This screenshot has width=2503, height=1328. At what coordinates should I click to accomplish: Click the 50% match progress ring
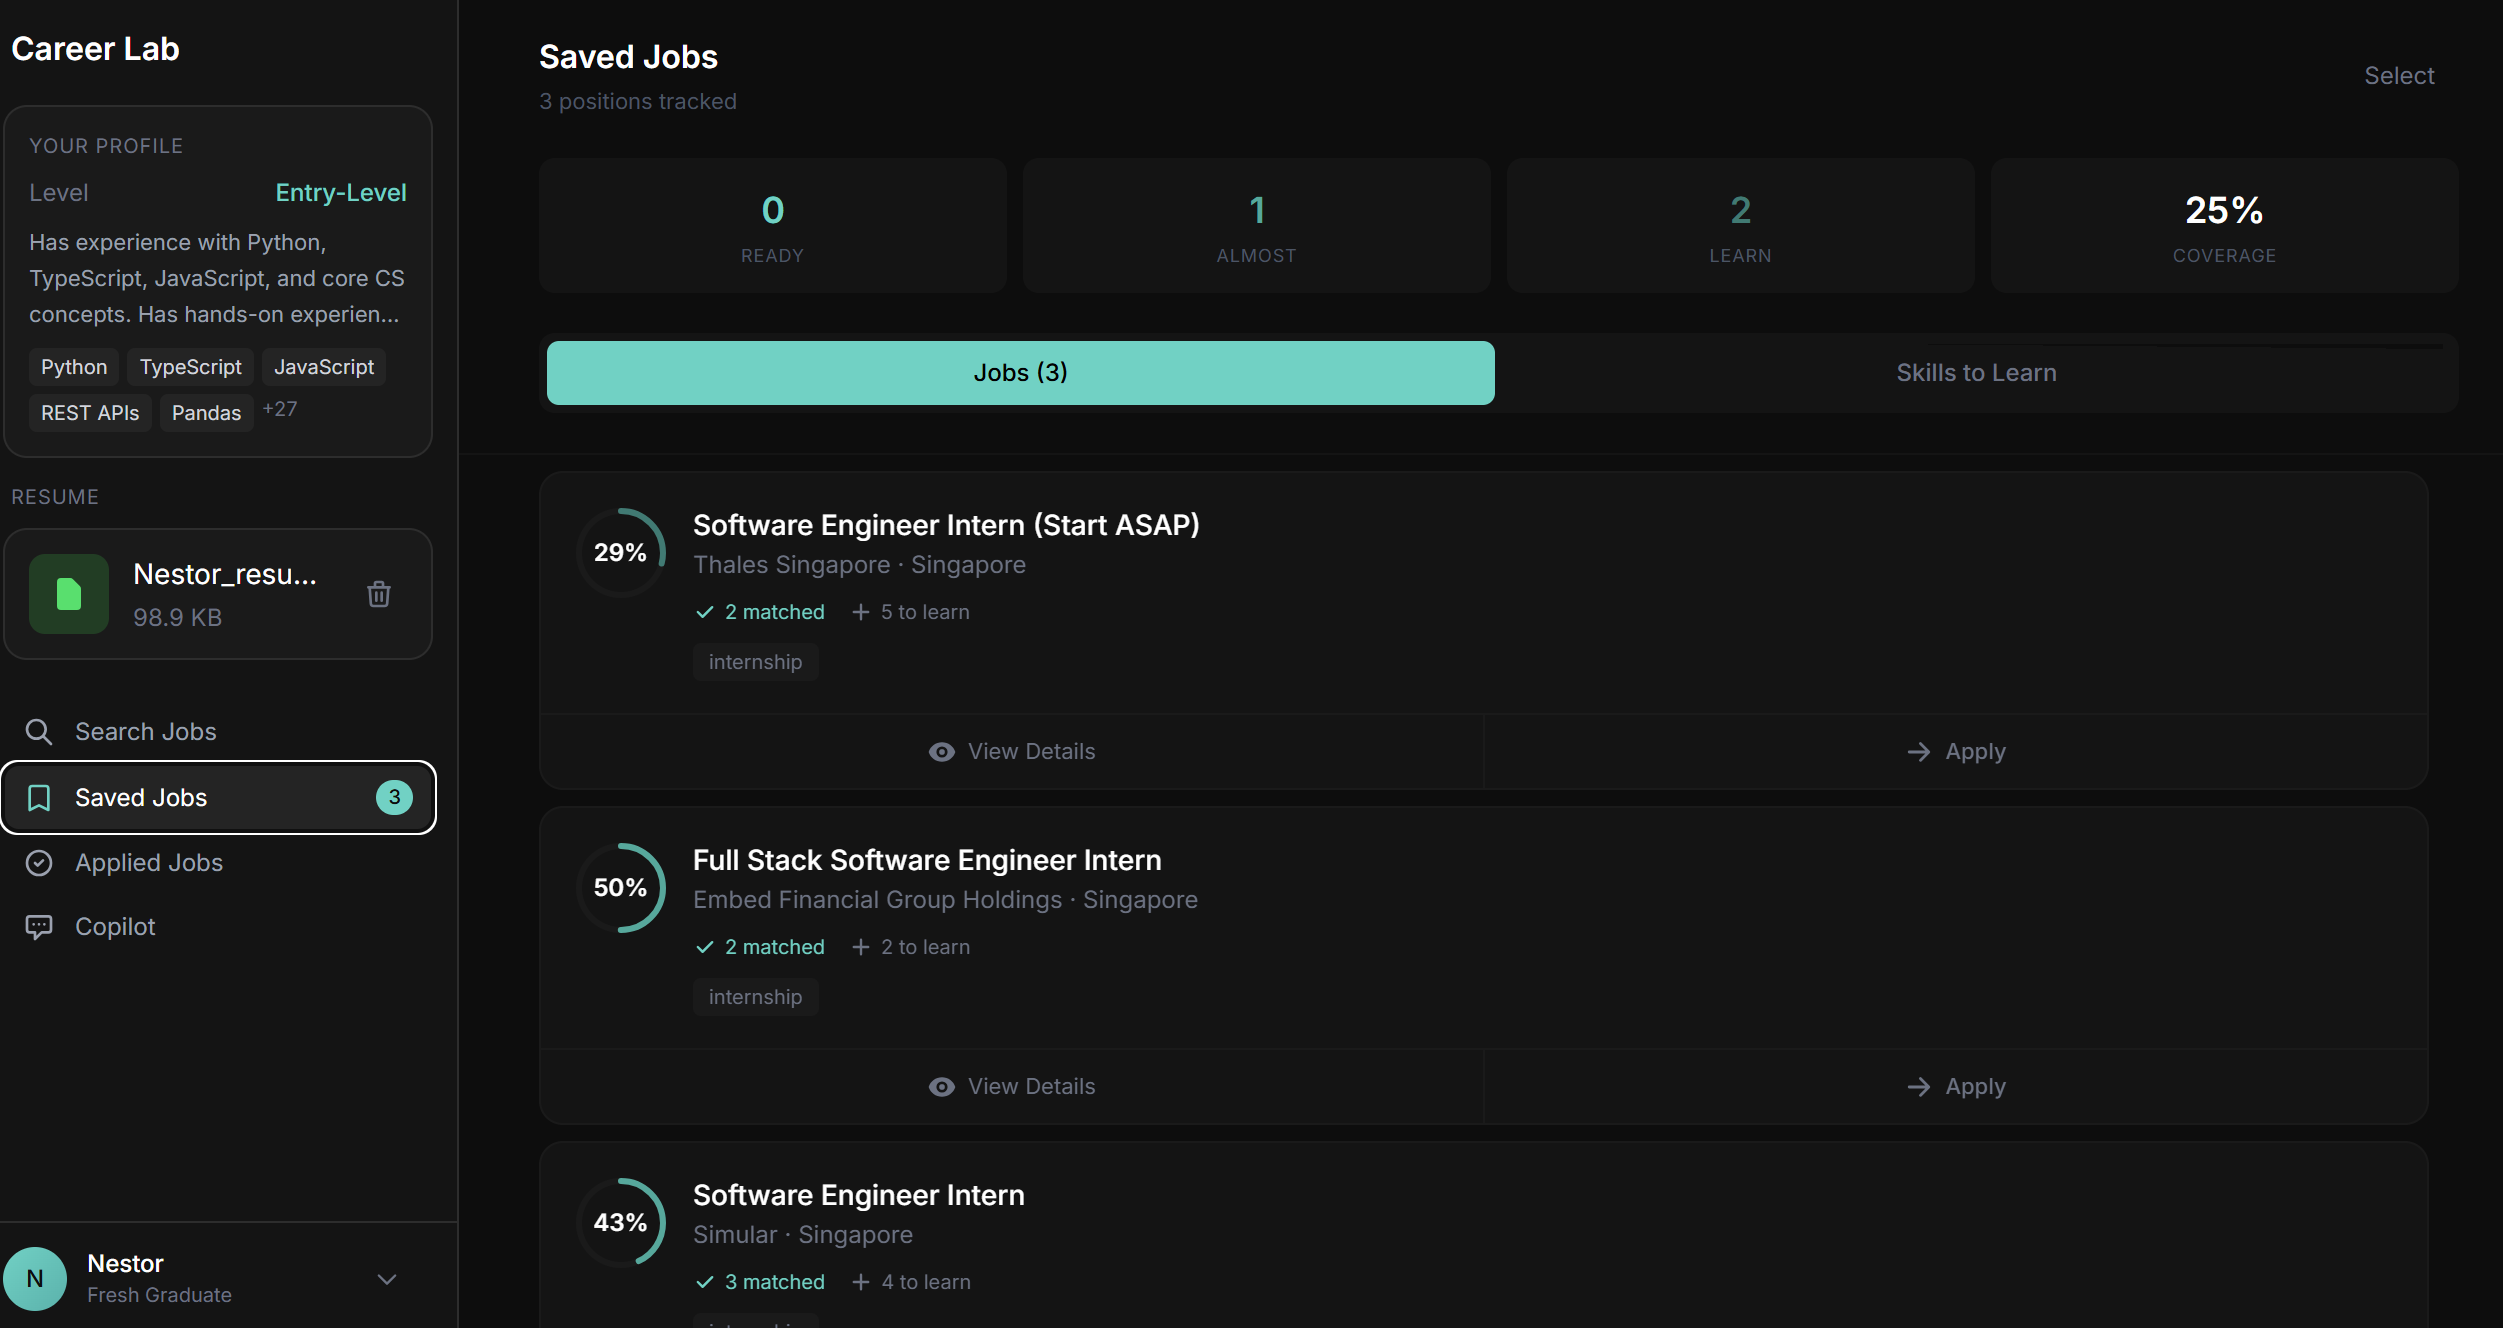click(x=620, y=888)
